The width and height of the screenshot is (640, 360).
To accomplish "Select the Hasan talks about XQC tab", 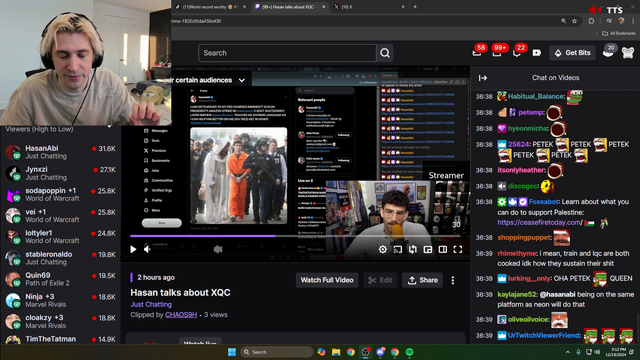I will [x=288, y=7].
